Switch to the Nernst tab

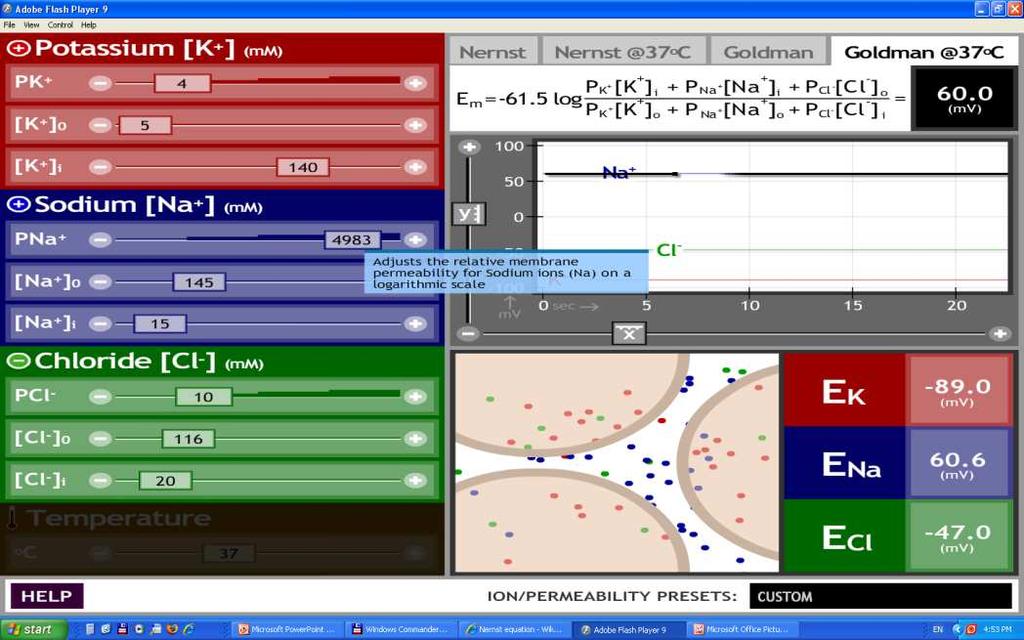click(492, 52)
